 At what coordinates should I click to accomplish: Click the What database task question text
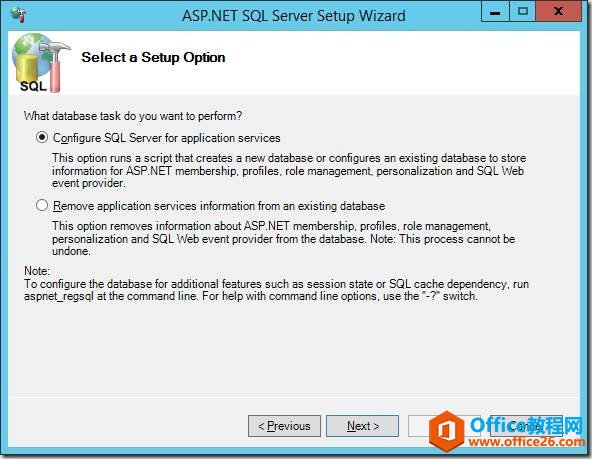(x=133, y=116)
